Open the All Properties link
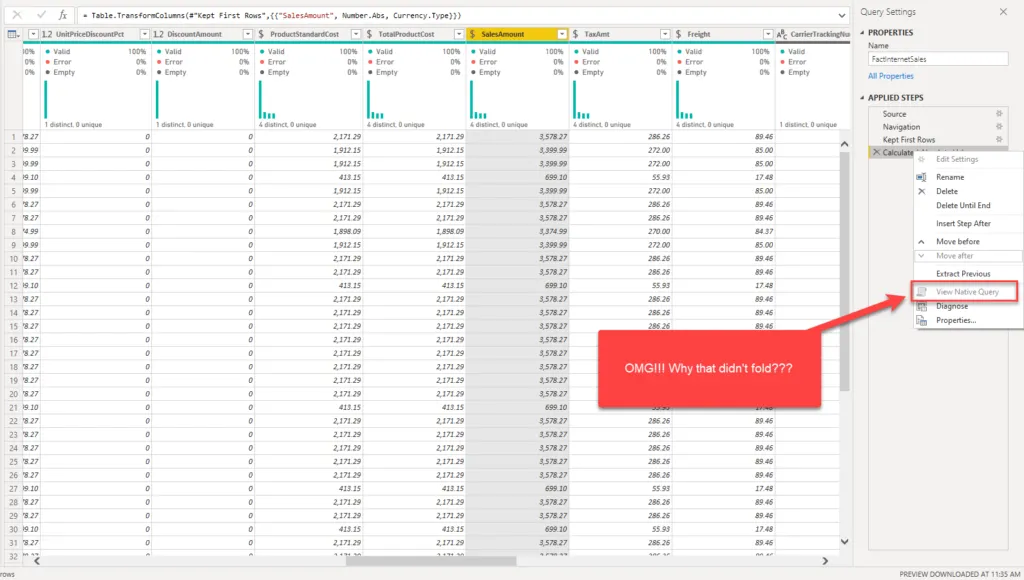The height and width of the screenshot is (580, 1024). [x=891, y=76]
